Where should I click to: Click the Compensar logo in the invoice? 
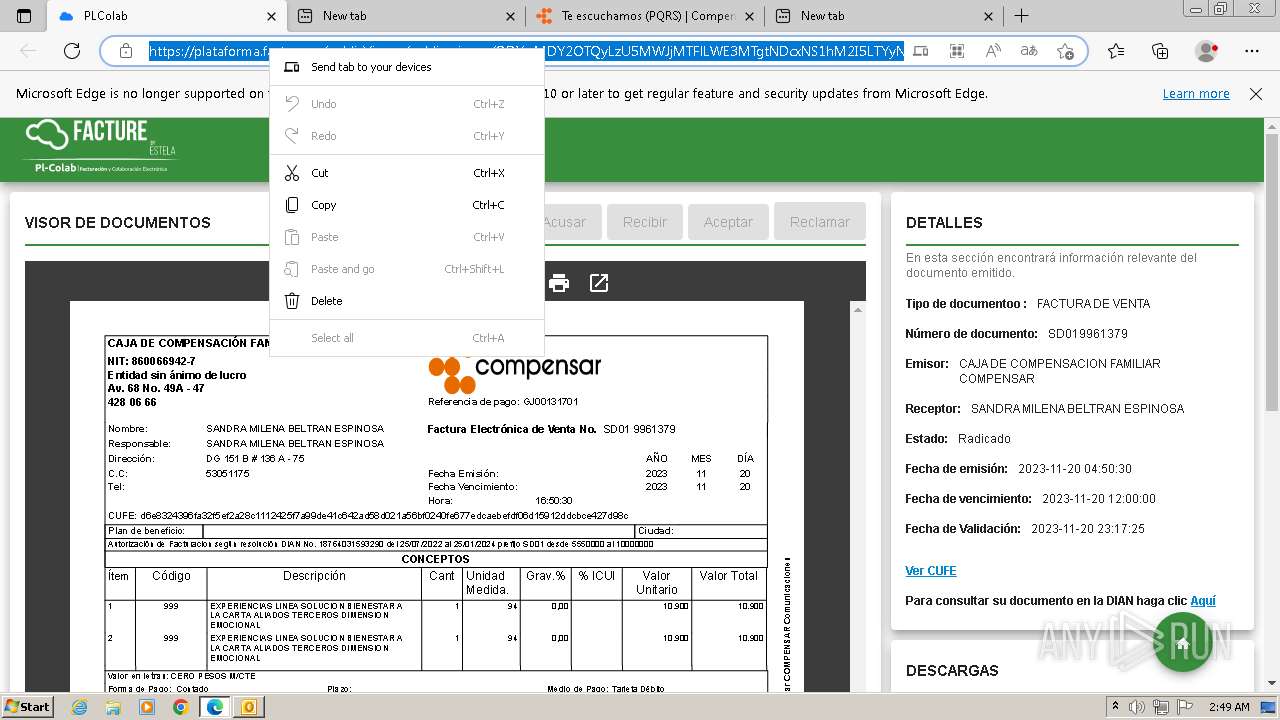tap(514, 373)
